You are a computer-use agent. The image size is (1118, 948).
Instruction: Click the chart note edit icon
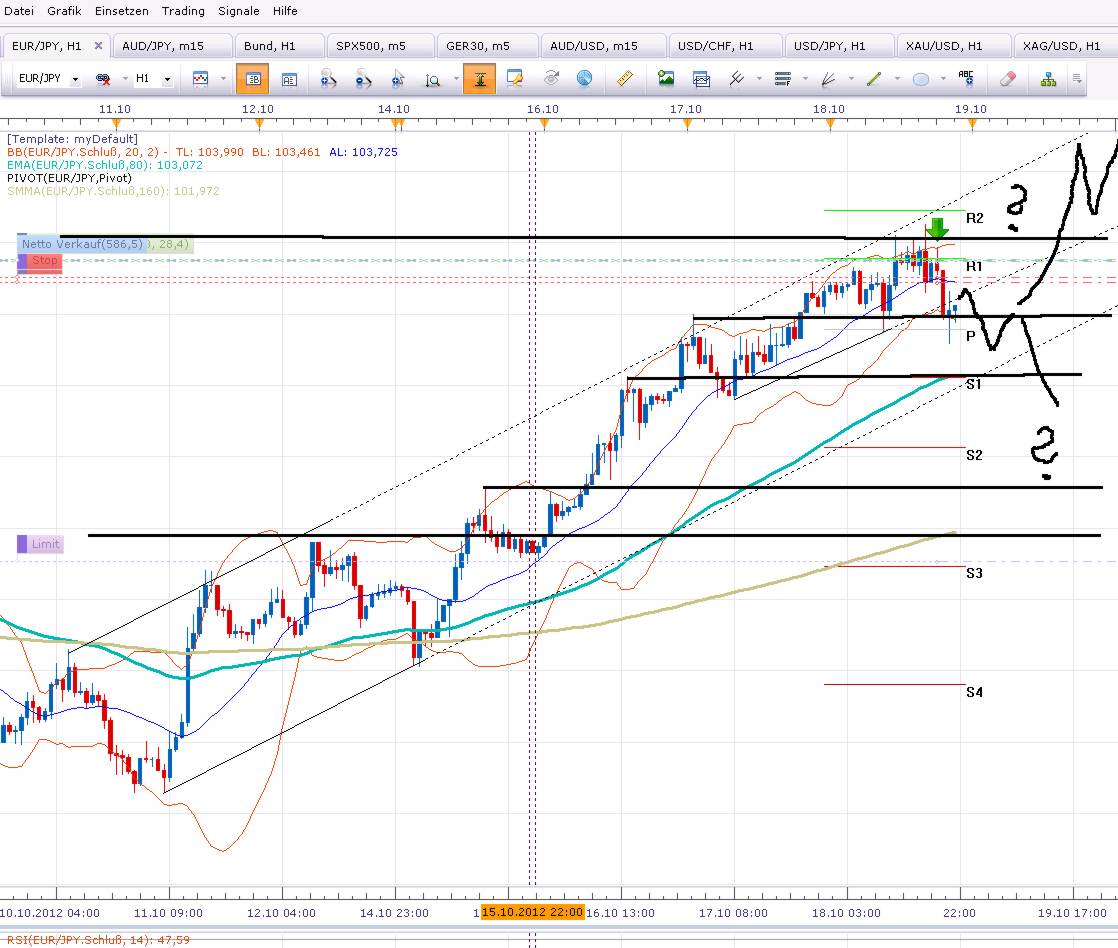pos(514,78)
